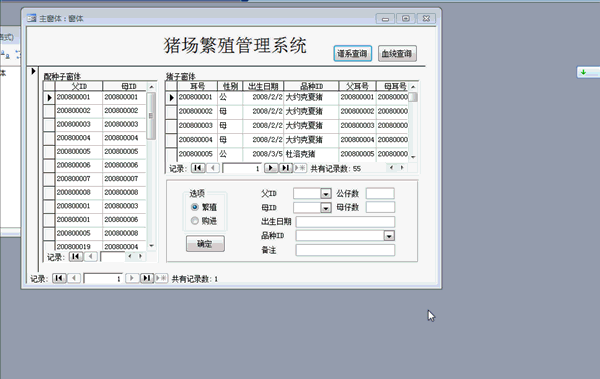600x379 pixels.
Task: Add new record in 猪子窗体 navigator
Action: tap(300, 168)
